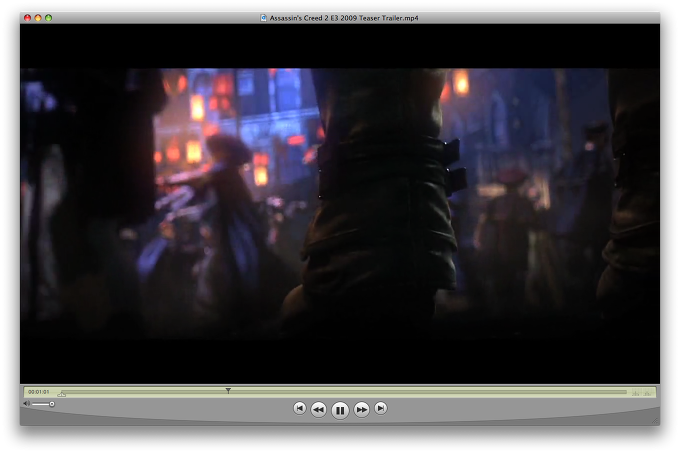Click the video frame in the player
Image resolution: width=680 pixels, height=453 pixels.
pos(340,203)
